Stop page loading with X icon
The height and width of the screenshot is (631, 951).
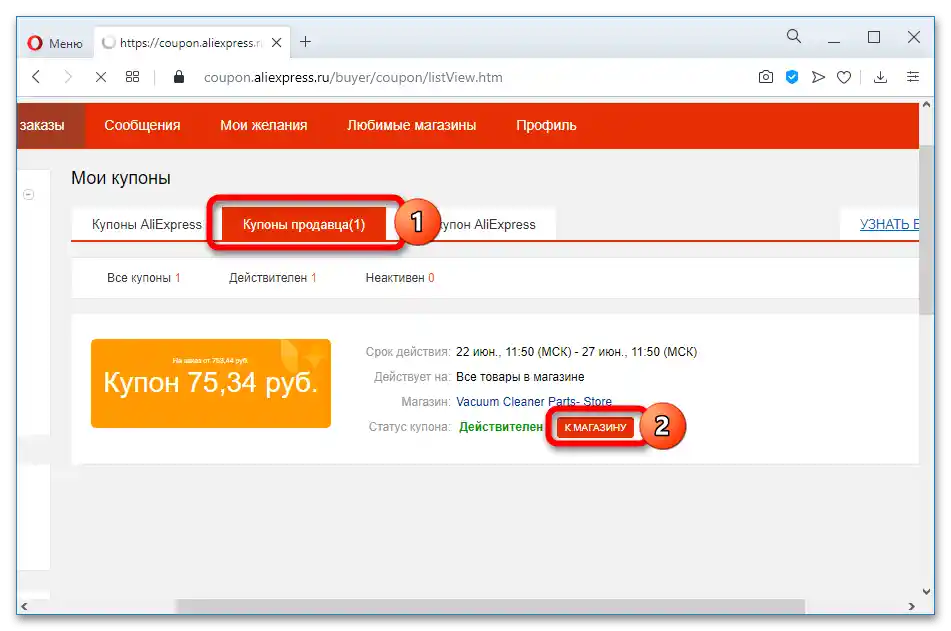point(101,77)
